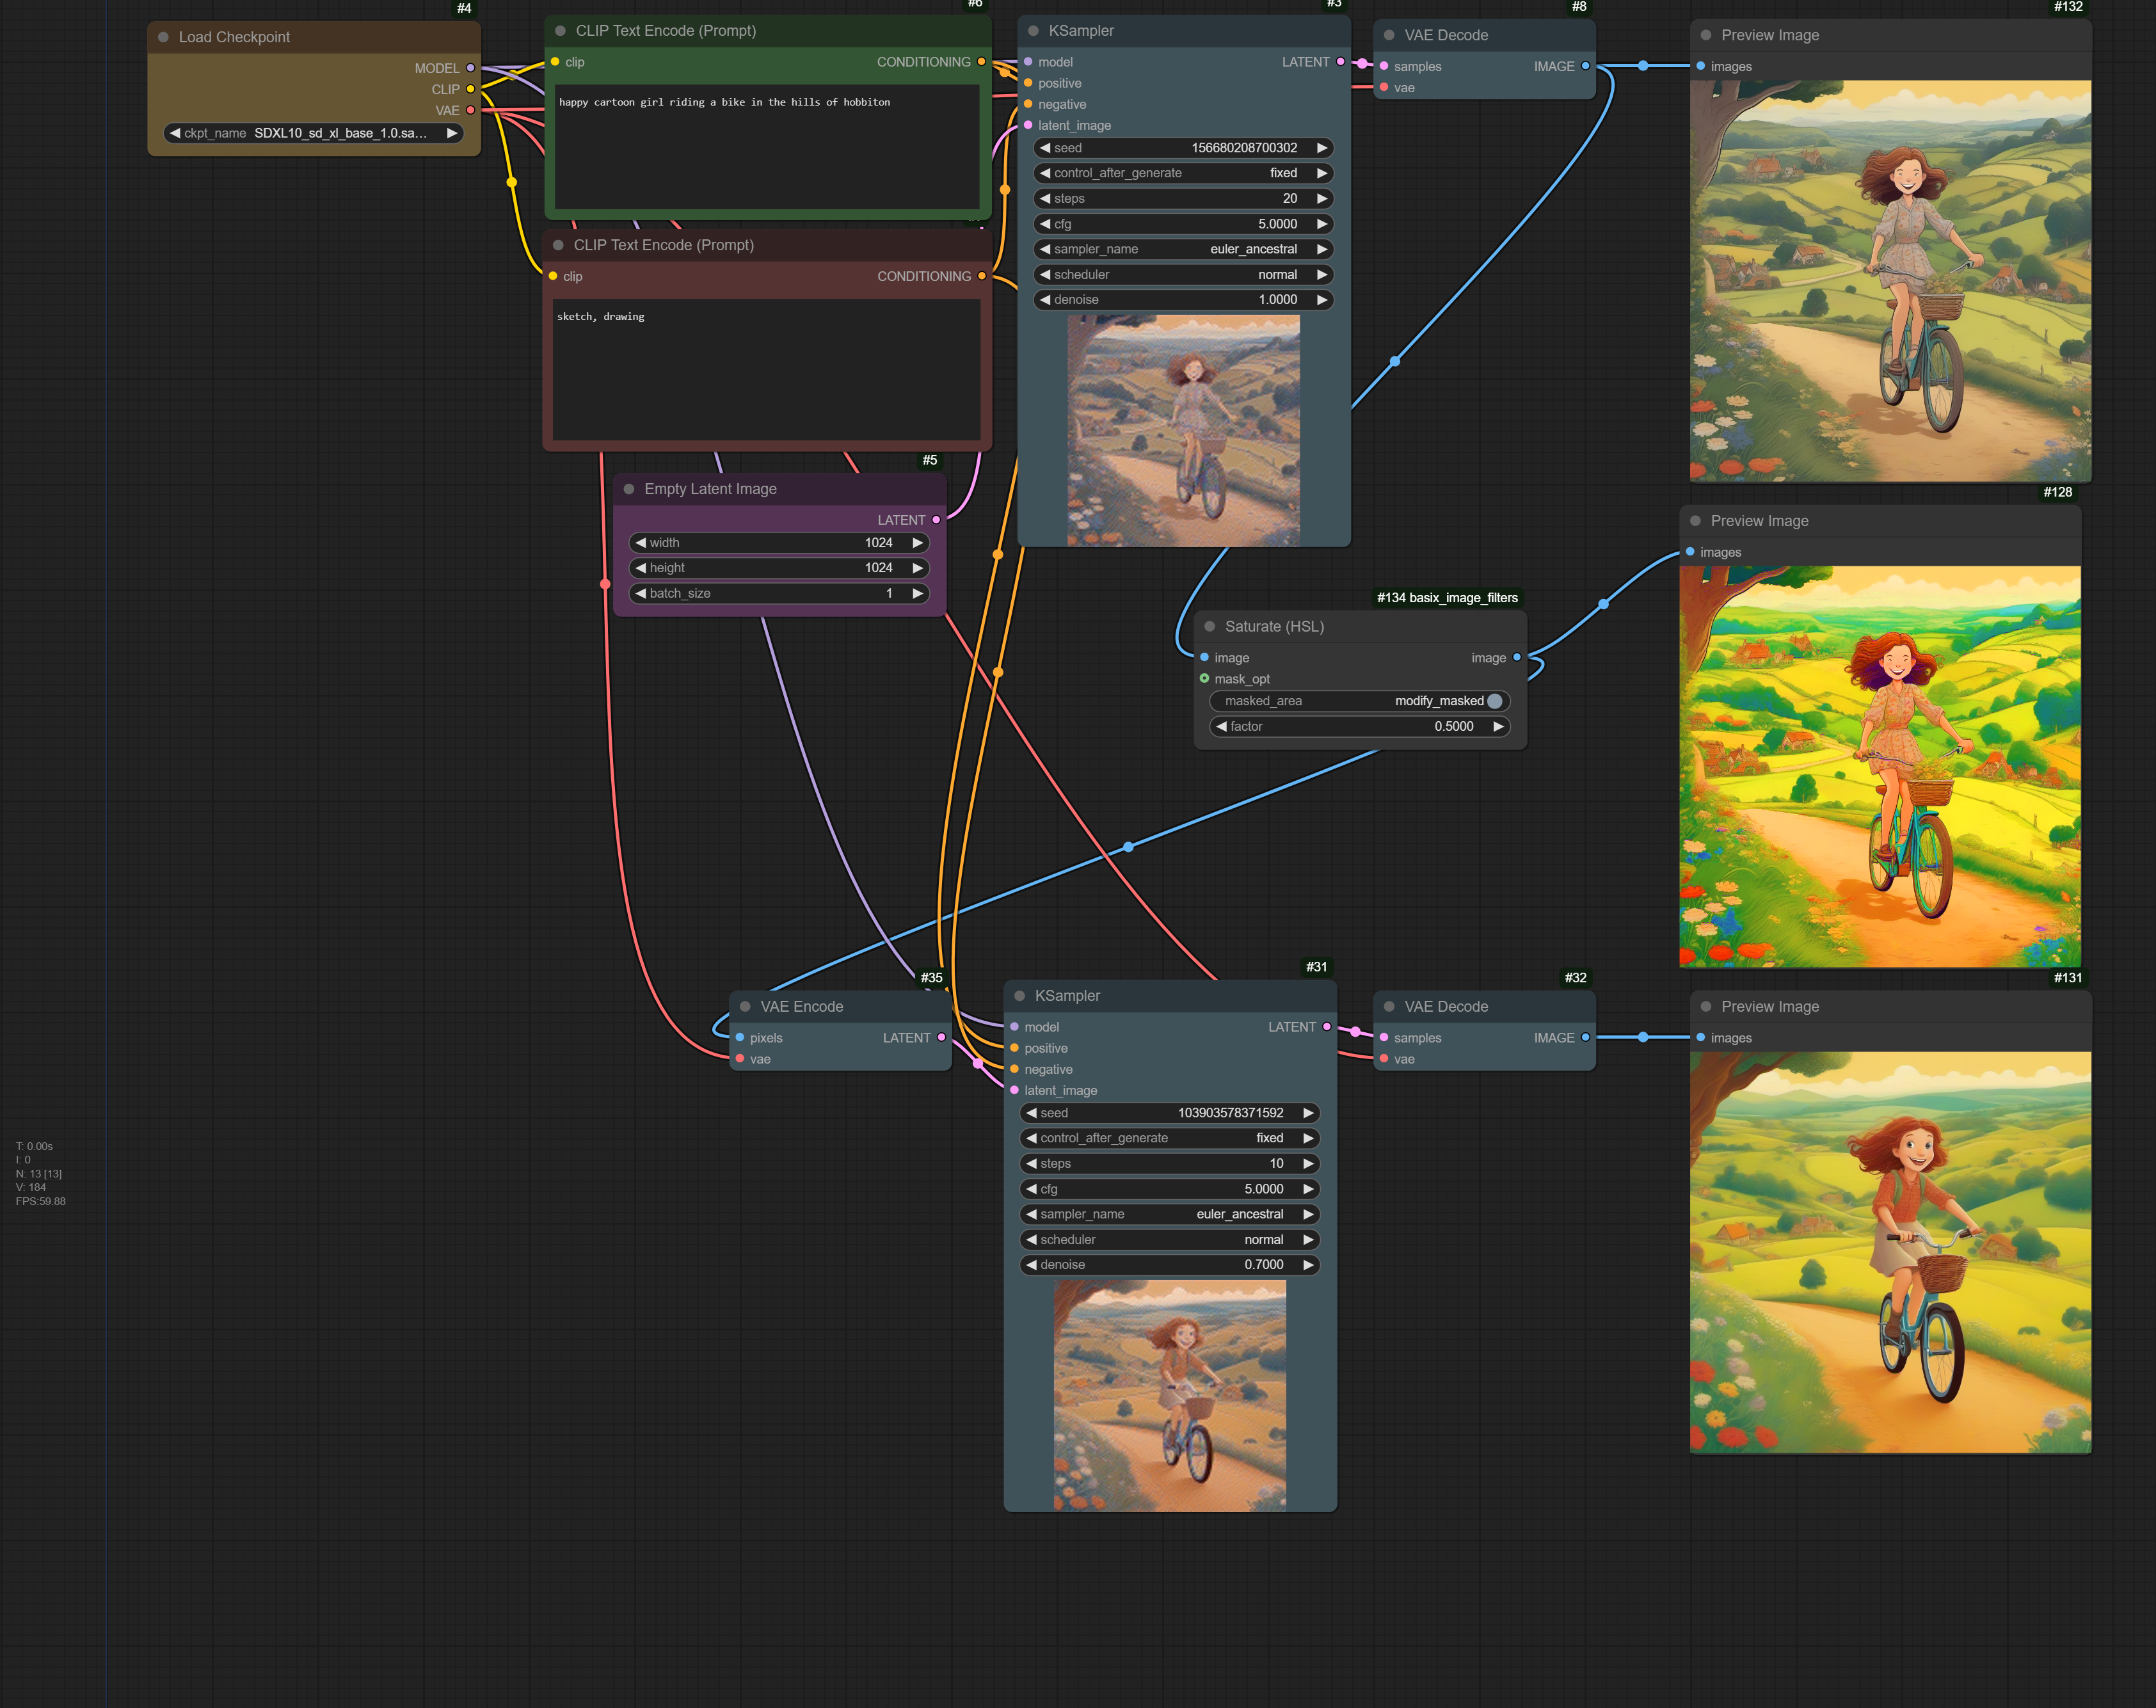Click the top KSampler latent preview thumbnail
Viewport: 2156px width, 1708px height.
click(x=1184, y=430)
